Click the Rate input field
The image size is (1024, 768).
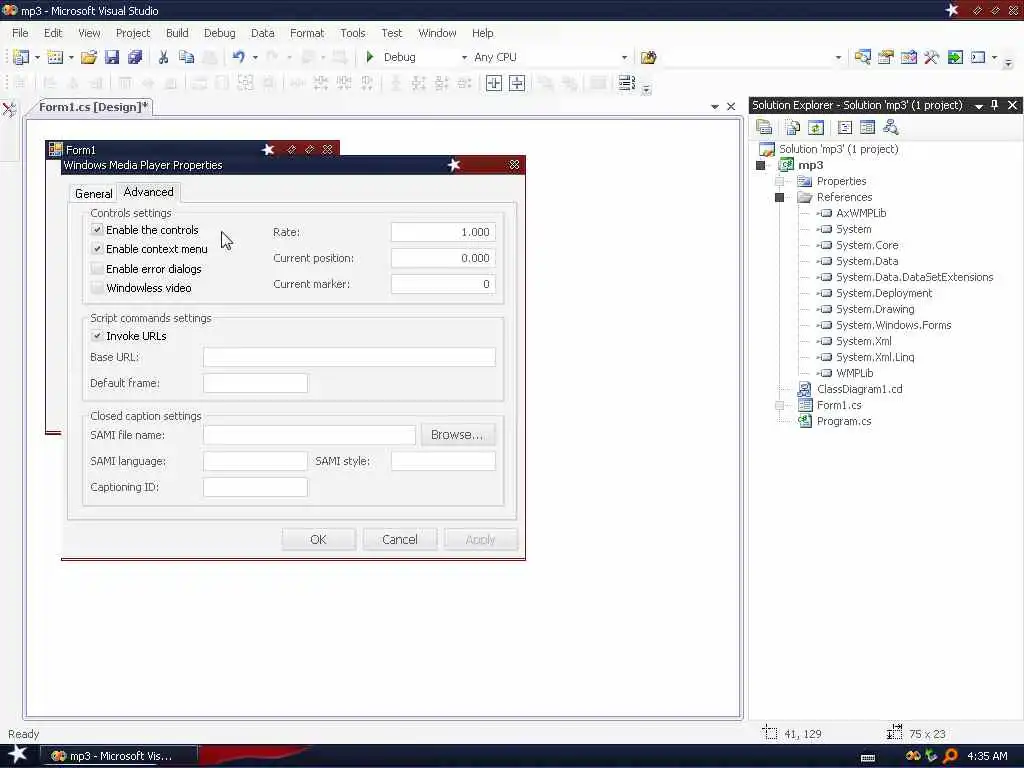tap(443, 232)
